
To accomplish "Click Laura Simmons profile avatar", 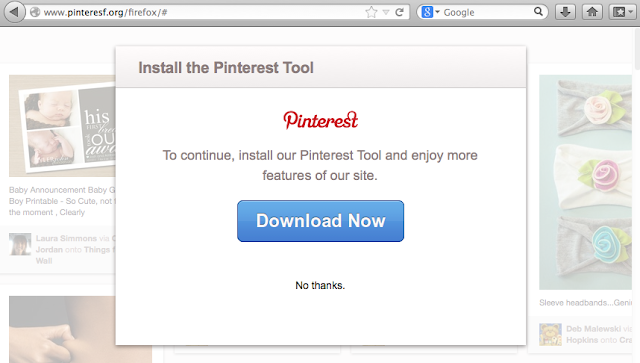I will click(x=20, y=244).
